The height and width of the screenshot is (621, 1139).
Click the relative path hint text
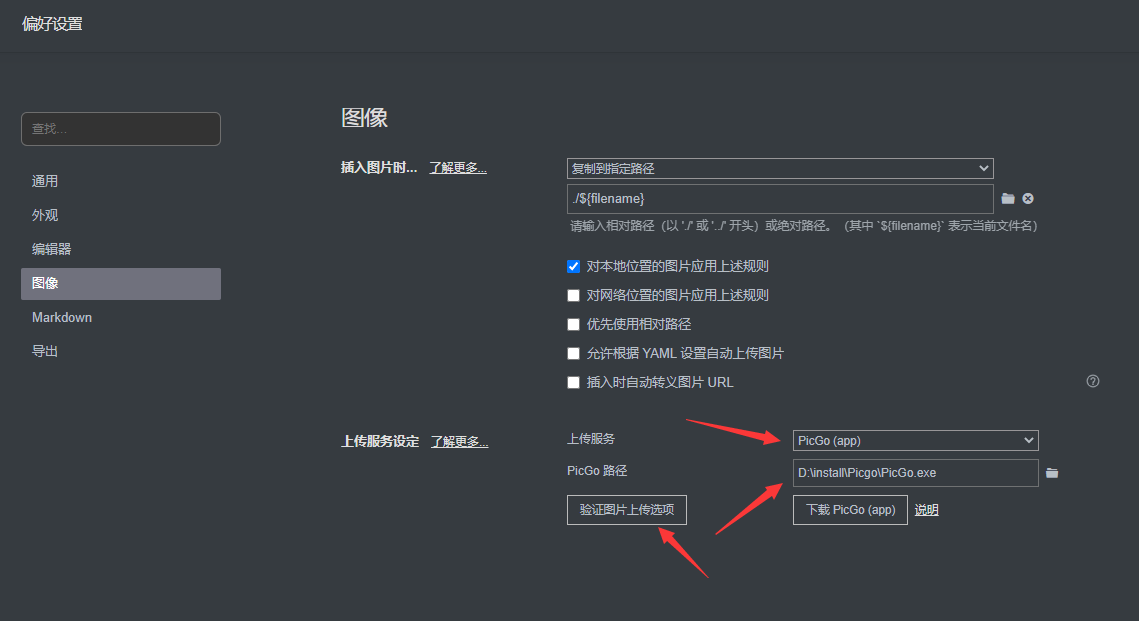coord(803,226)
